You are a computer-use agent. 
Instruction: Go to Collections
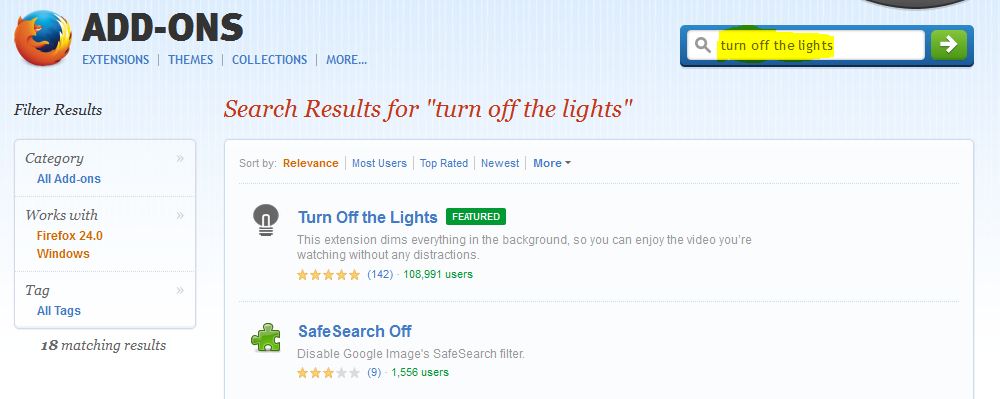[269, 60]
